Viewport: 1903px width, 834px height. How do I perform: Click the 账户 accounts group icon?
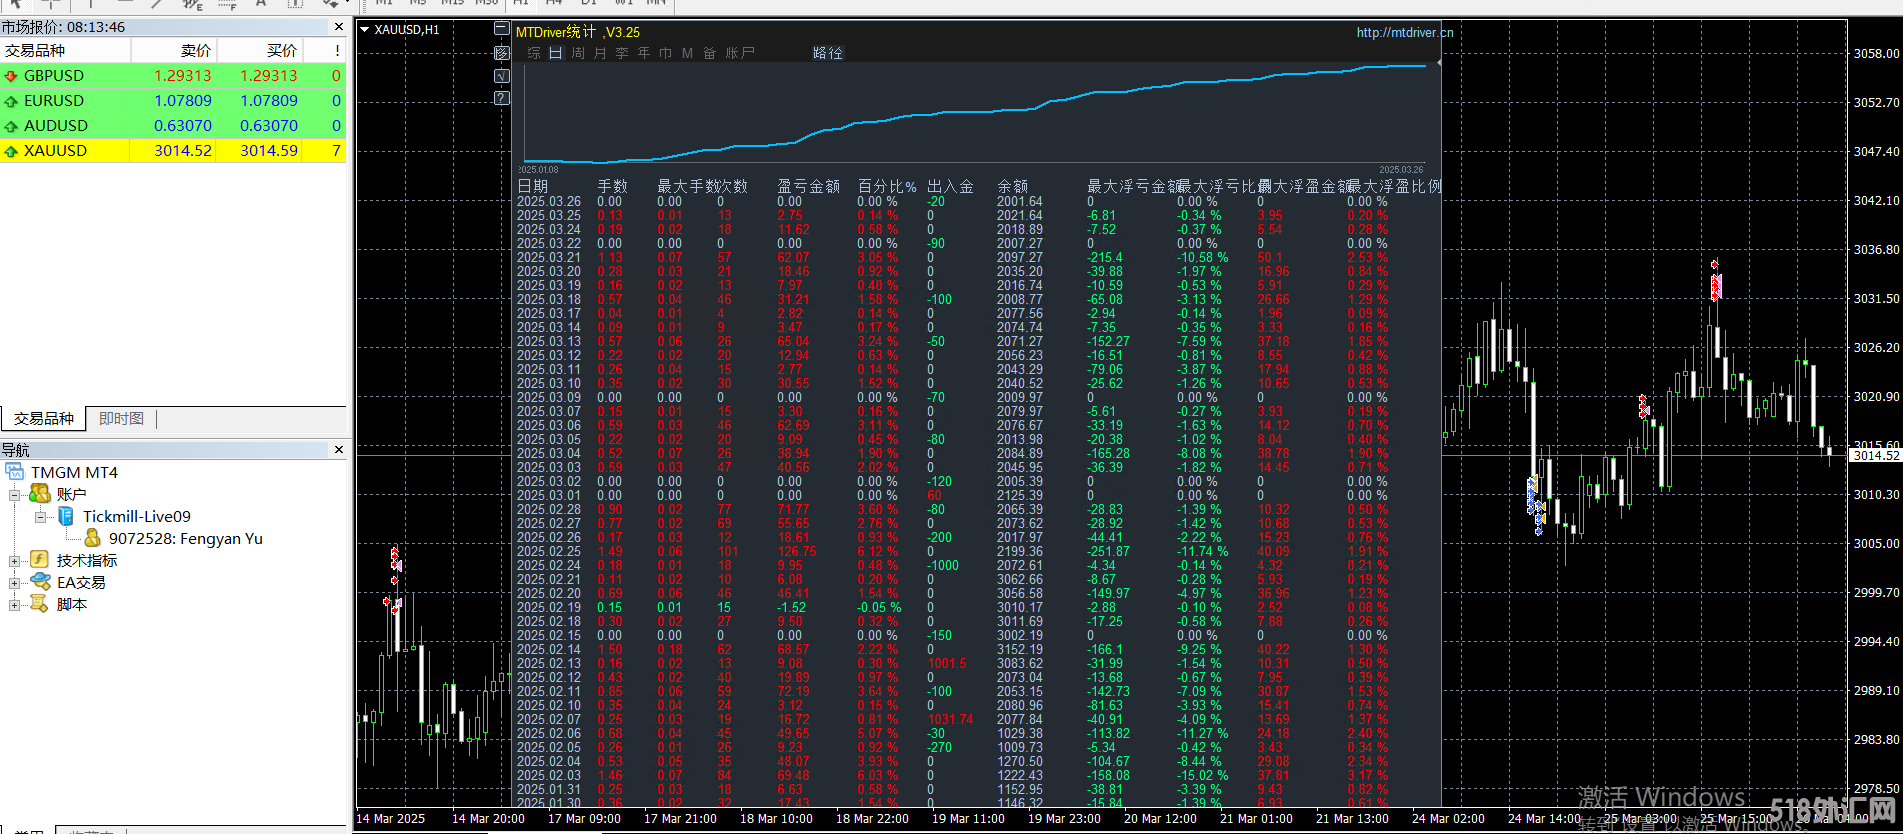(40, 494)
